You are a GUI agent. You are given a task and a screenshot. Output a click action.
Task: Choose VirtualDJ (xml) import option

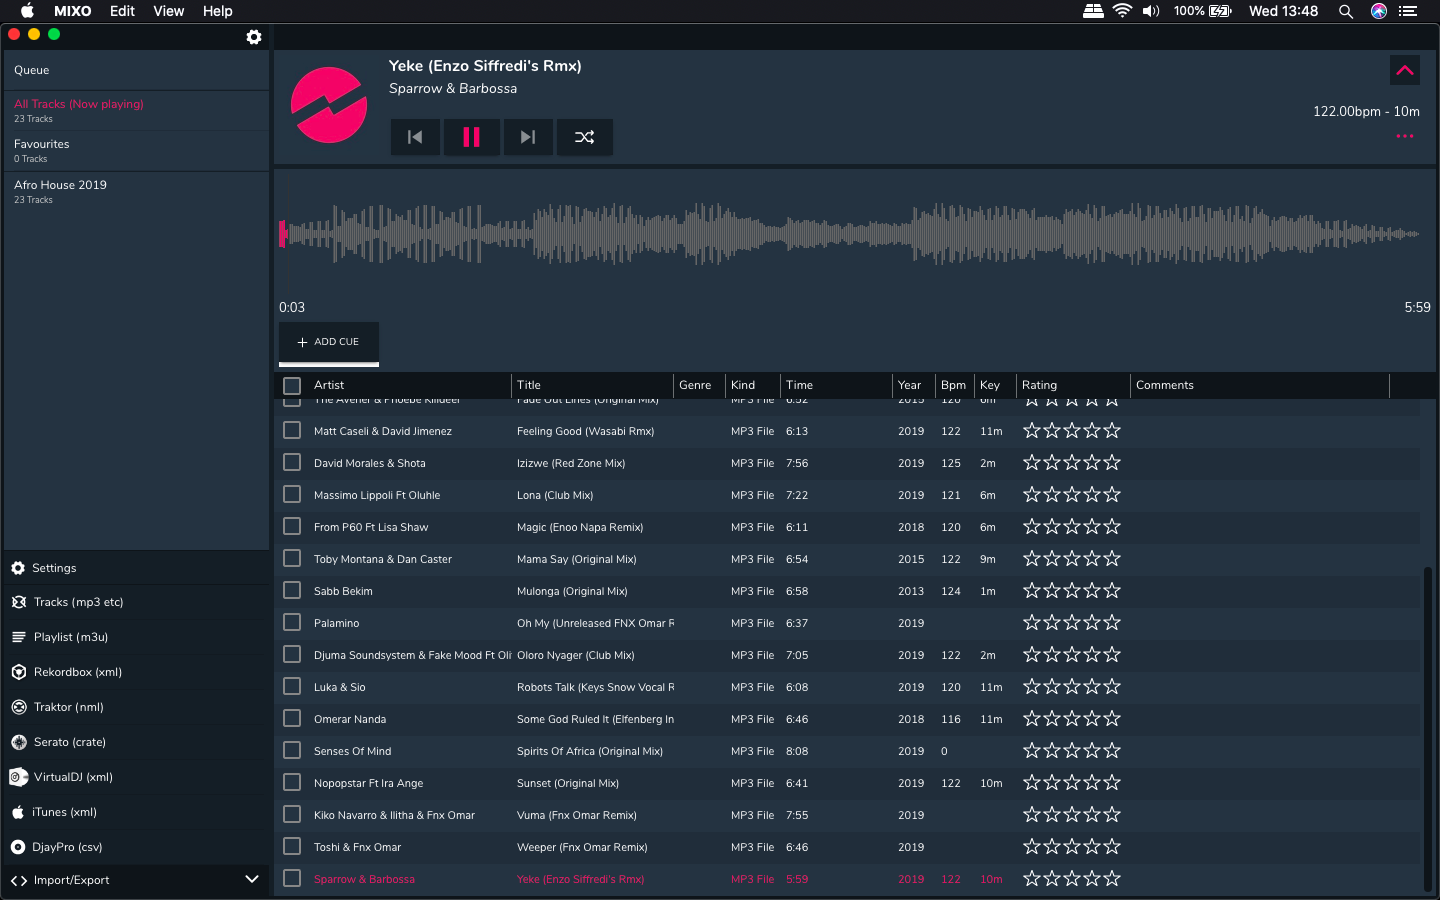coord(72,777)
